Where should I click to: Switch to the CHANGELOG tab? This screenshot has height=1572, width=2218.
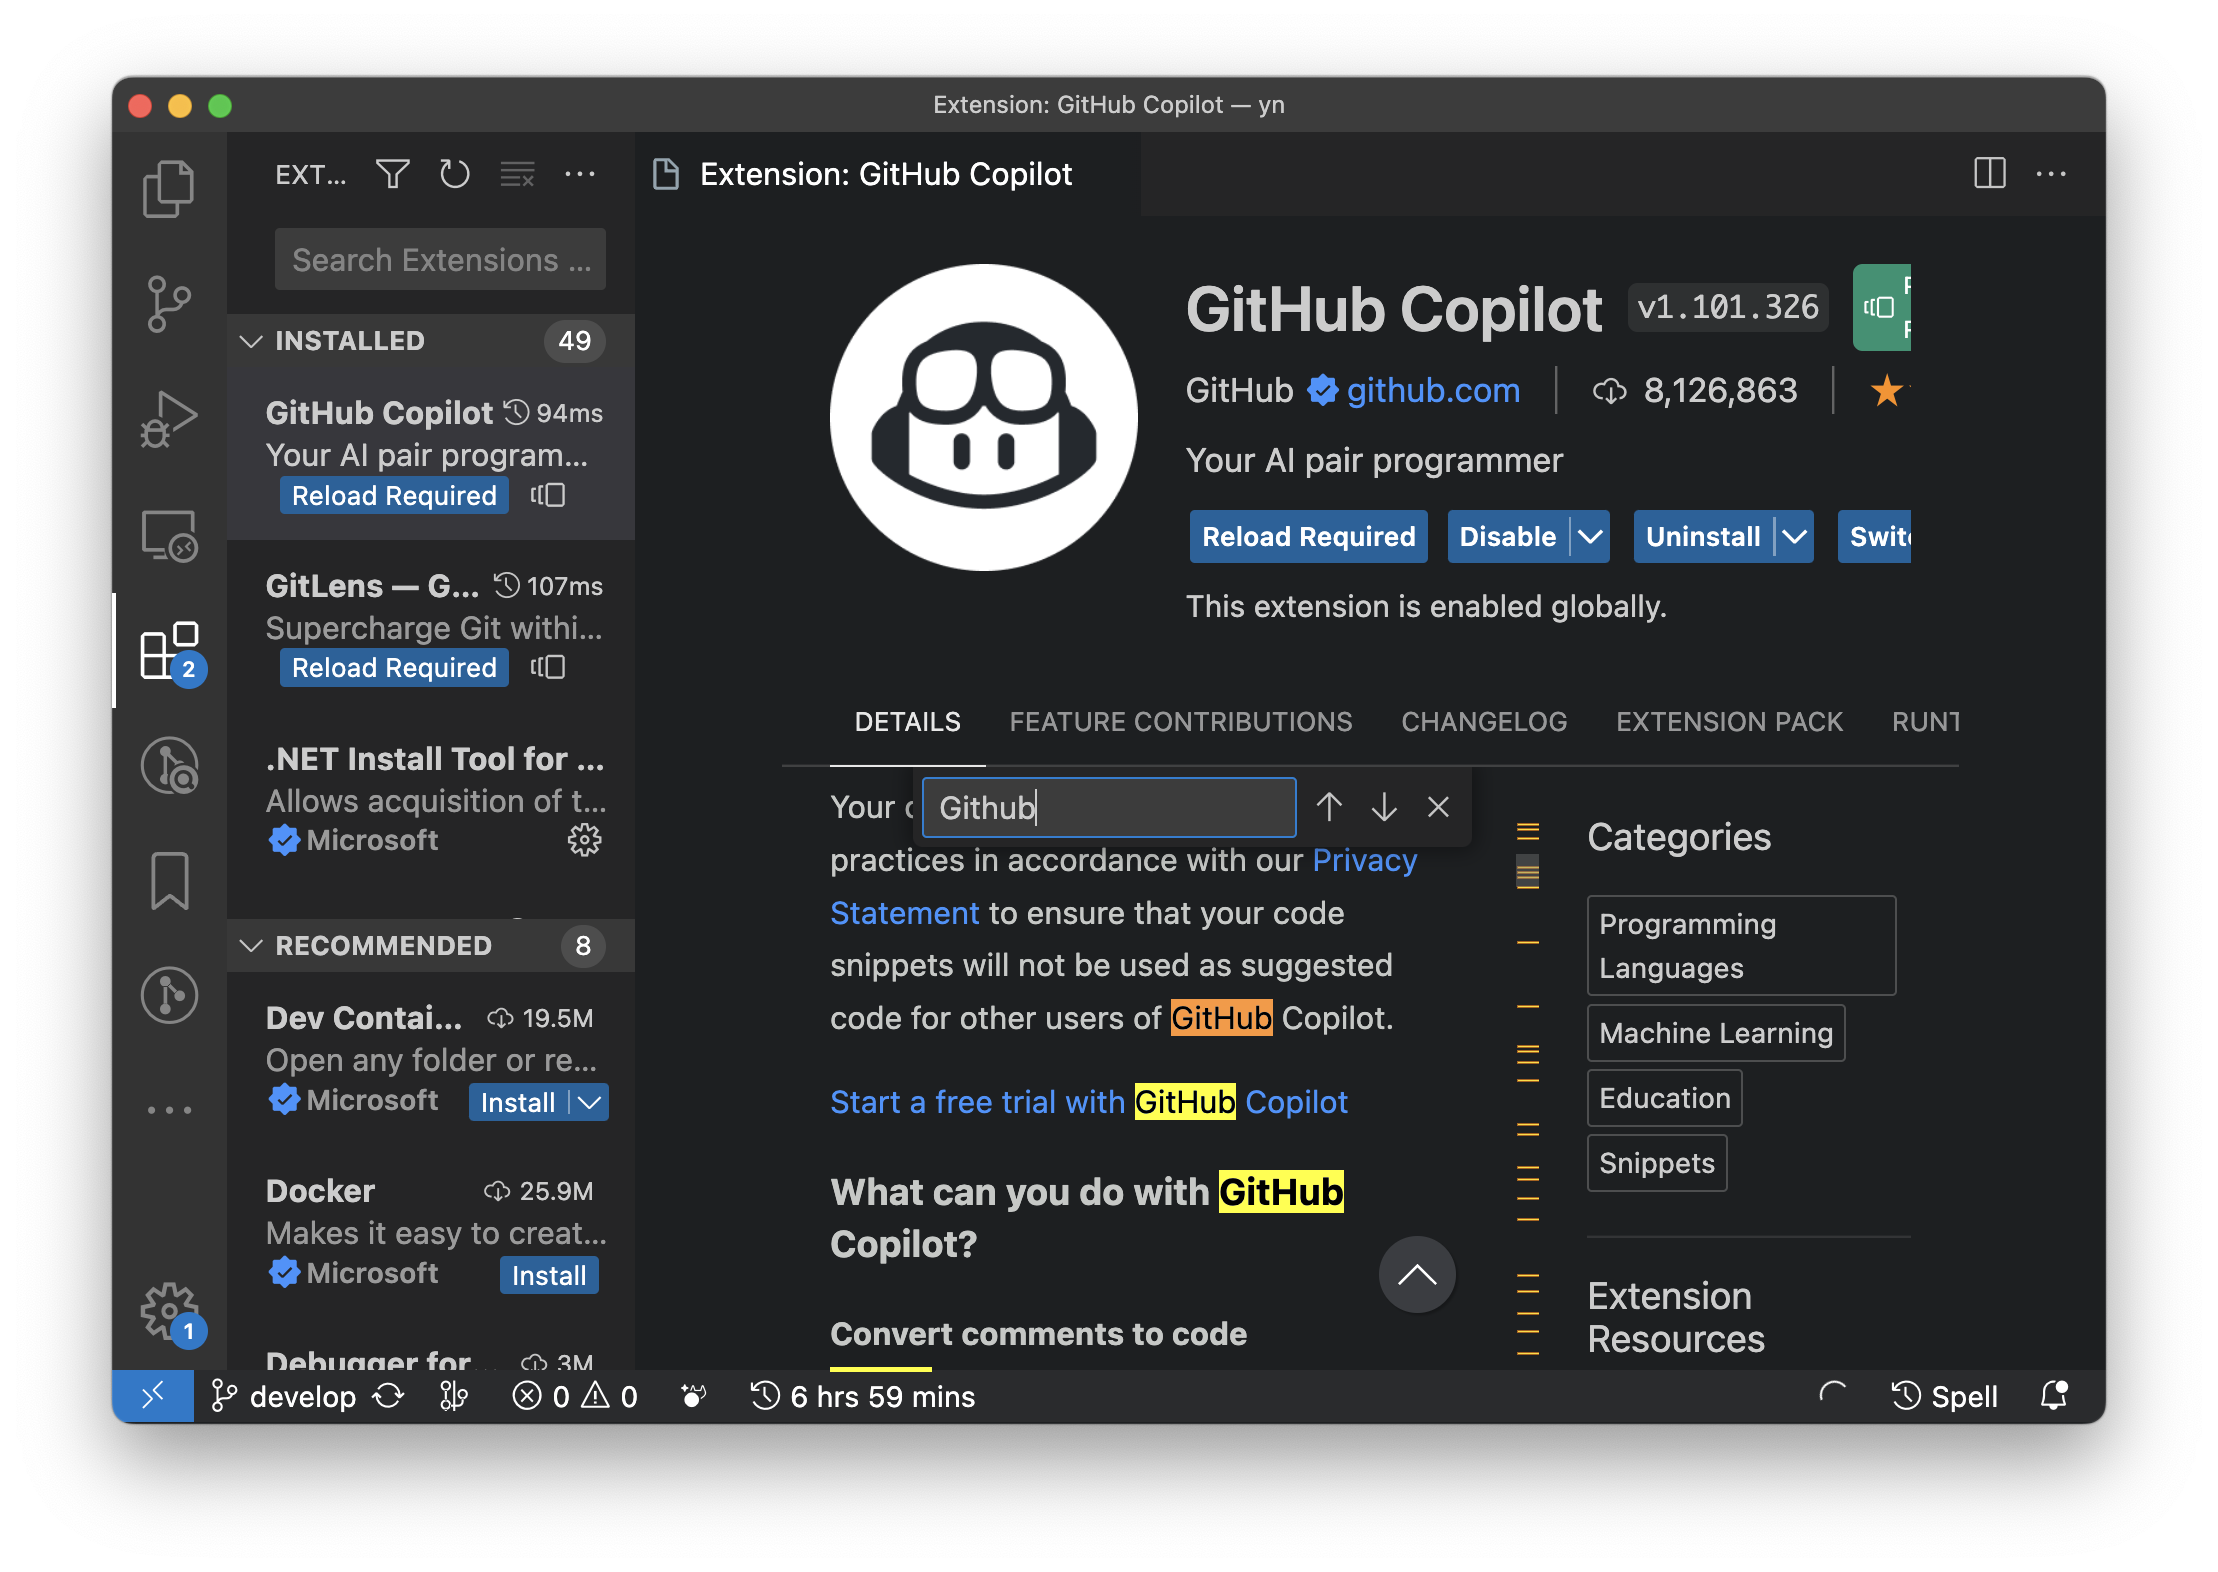[x=1483, y=722]
